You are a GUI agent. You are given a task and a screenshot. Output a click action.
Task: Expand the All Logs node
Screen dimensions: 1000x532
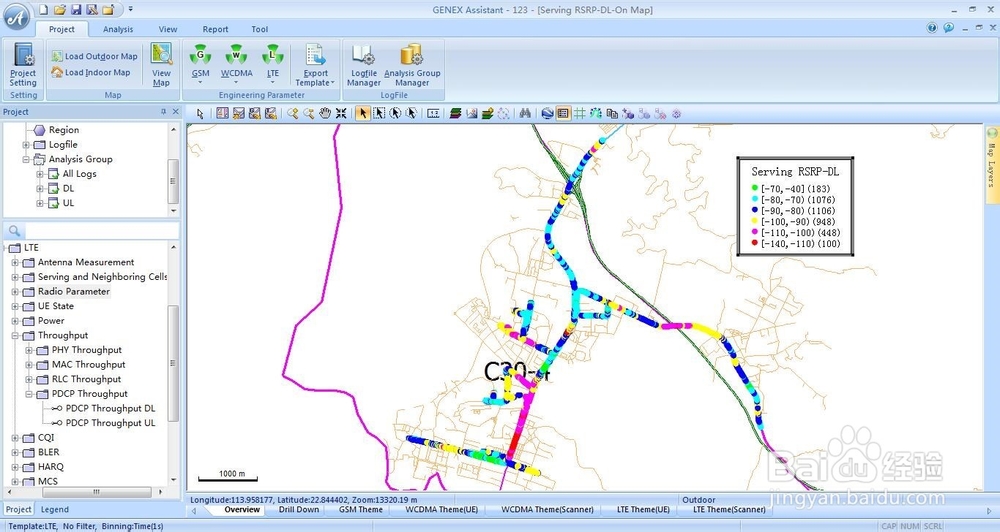(40, 174)
